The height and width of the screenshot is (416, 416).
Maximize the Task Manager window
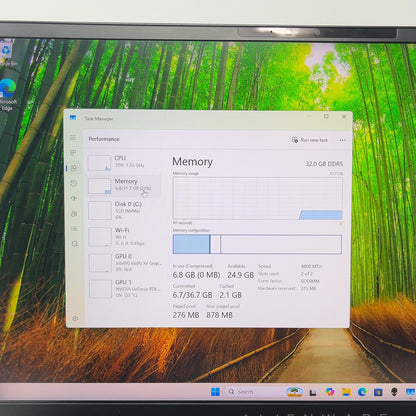[x=326, y=116]
